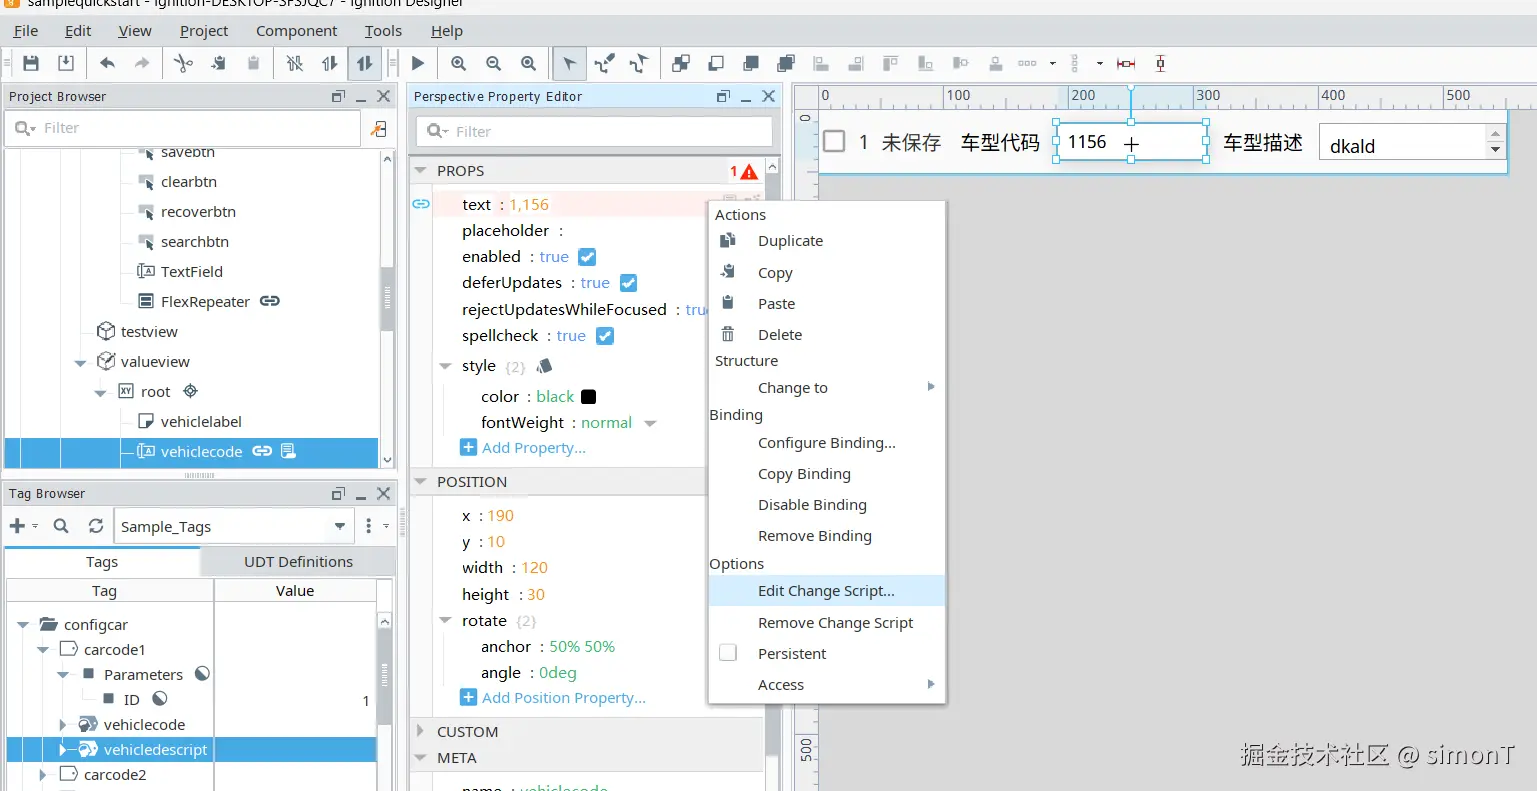Collapse the valueview tree node
This screenshot has width=1537, height=791.
(81, 362)
